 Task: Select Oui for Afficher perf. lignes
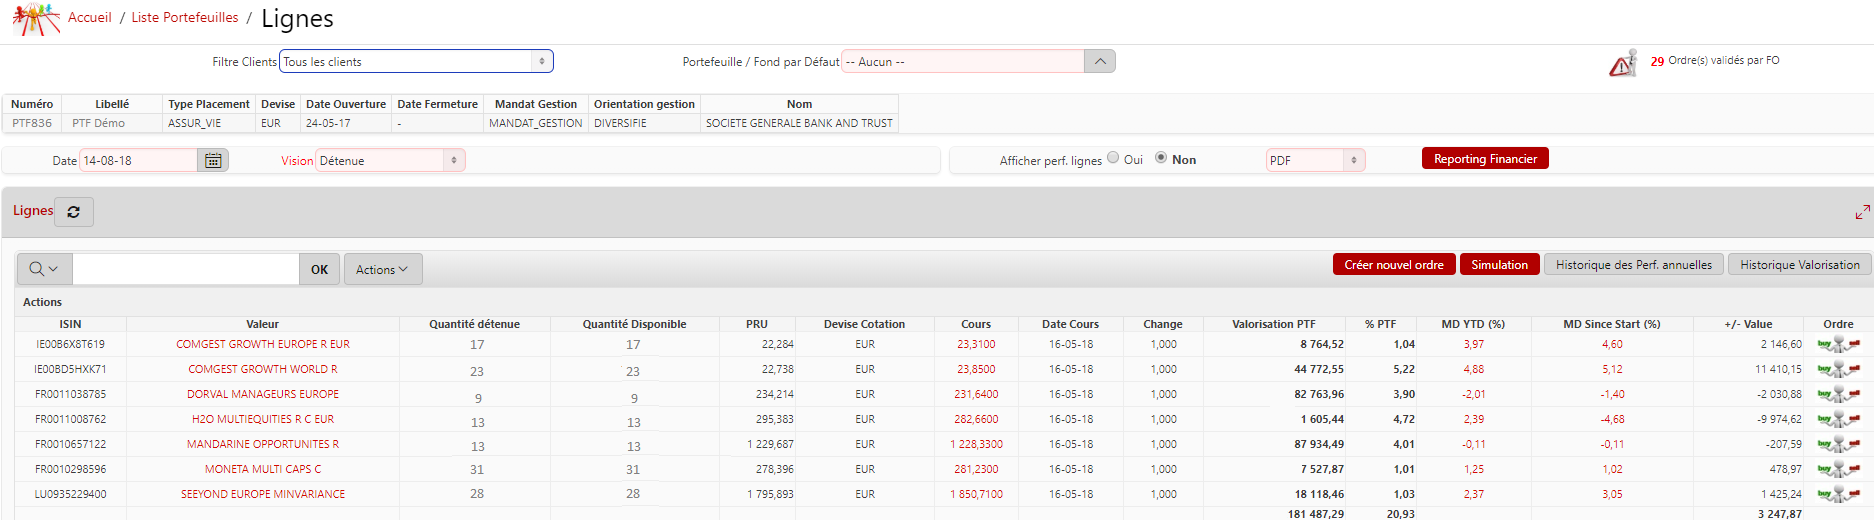point(1113,158)
